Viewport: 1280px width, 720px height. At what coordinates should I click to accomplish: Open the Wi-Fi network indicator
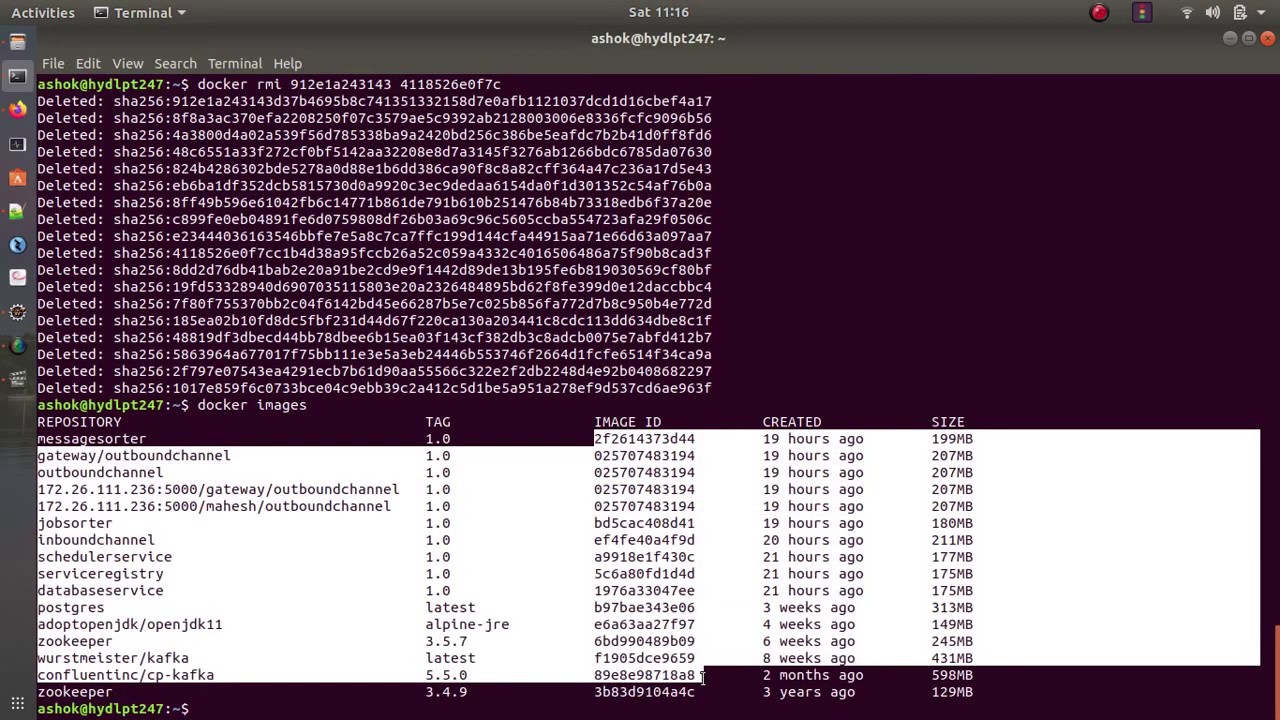(x=1187, y=13)
